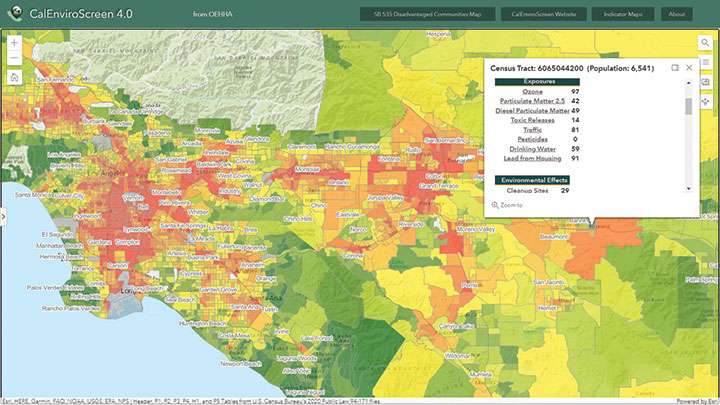Zoom out of the map
This screenshot has width=720, height=405.
pos(14,60)
